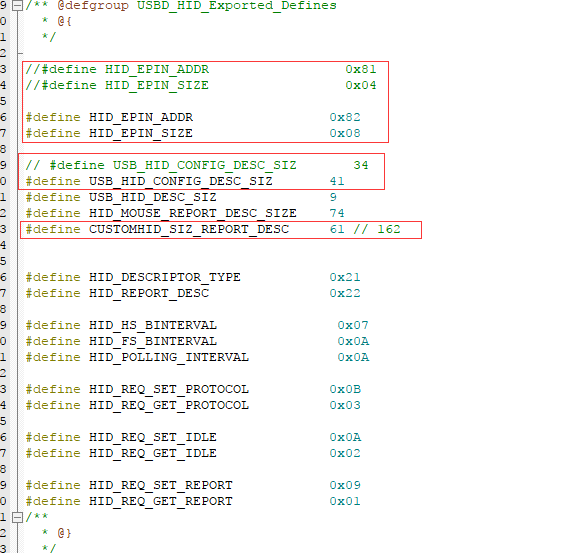Click HID_REQ_GET_REPORT macro name
The width and height of the screenshot is (564, 553).
[160, 501]
